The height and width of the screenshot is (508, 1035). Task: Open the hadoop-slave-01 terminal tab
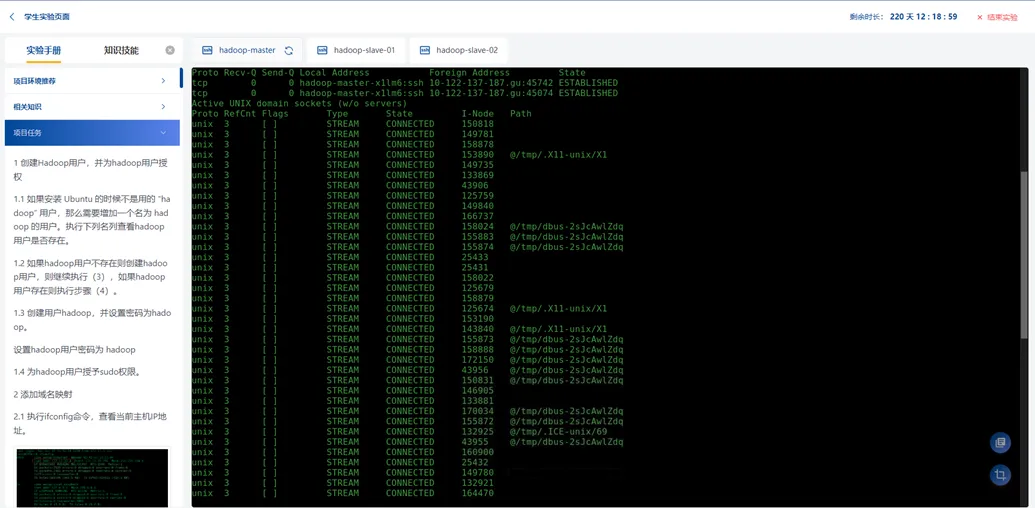363,50
